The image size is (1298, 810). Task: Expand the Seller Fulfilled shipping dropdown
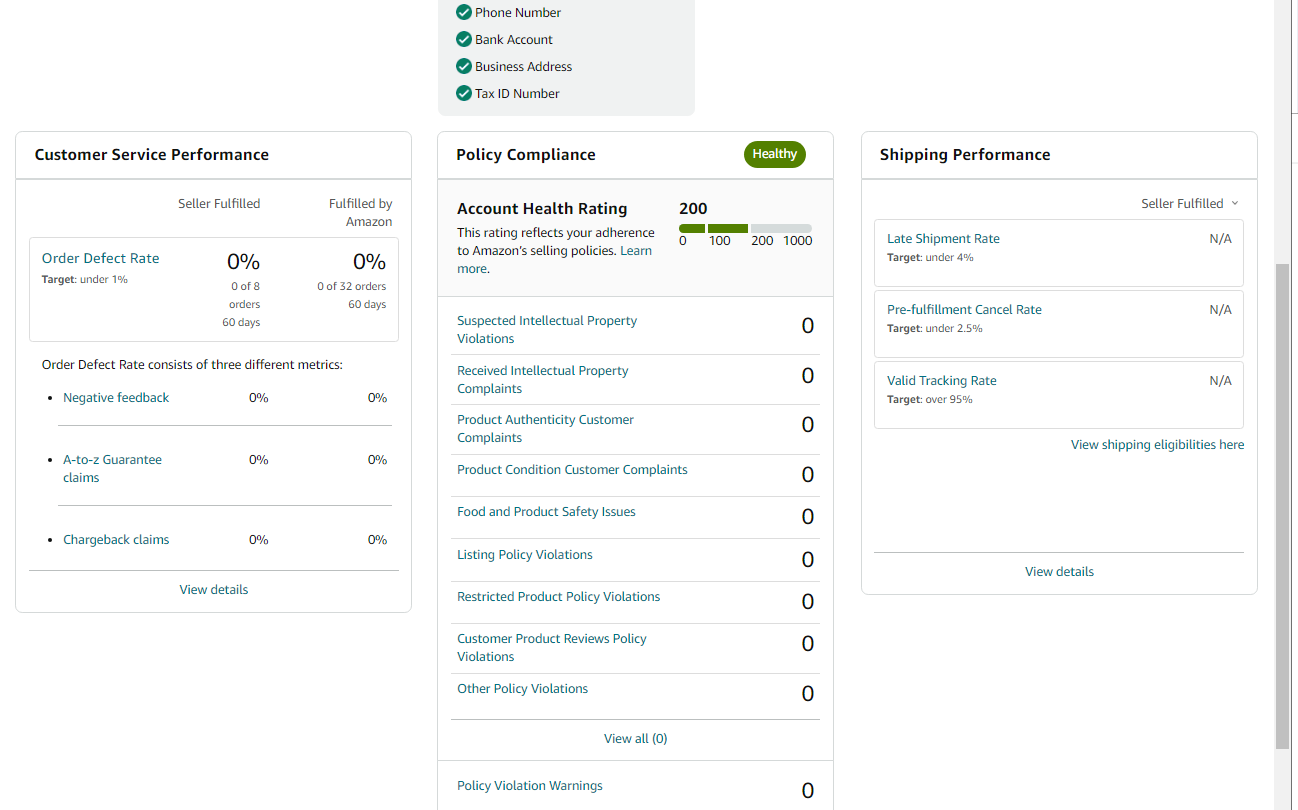tap(1190, 203)
